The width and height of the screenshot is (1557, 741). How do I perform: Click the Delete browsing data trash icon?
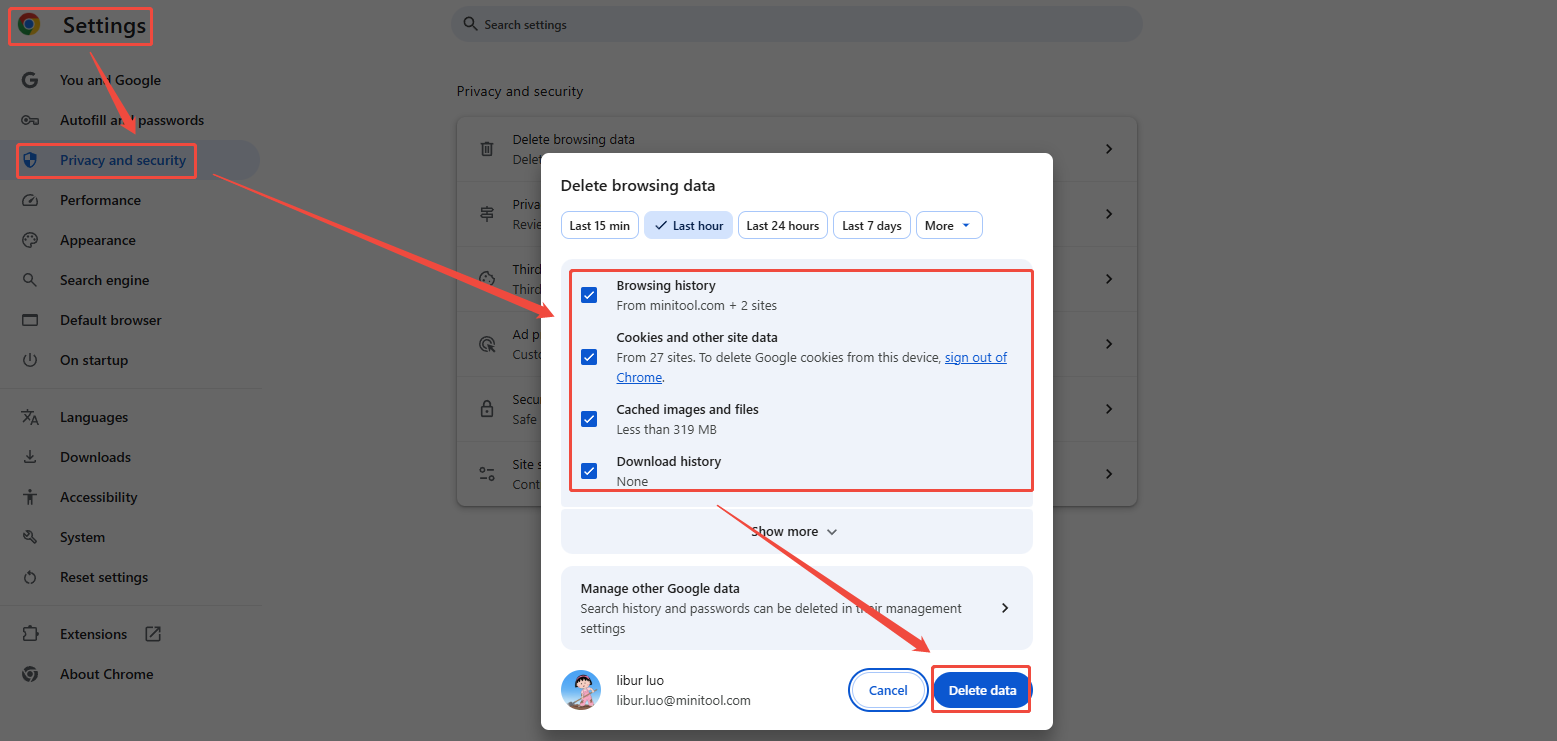click(485, 148)
